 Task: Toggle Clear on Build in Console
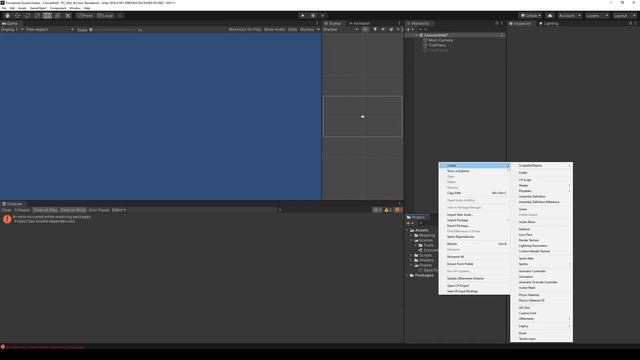pyautogui.click(x=73, y=210)
